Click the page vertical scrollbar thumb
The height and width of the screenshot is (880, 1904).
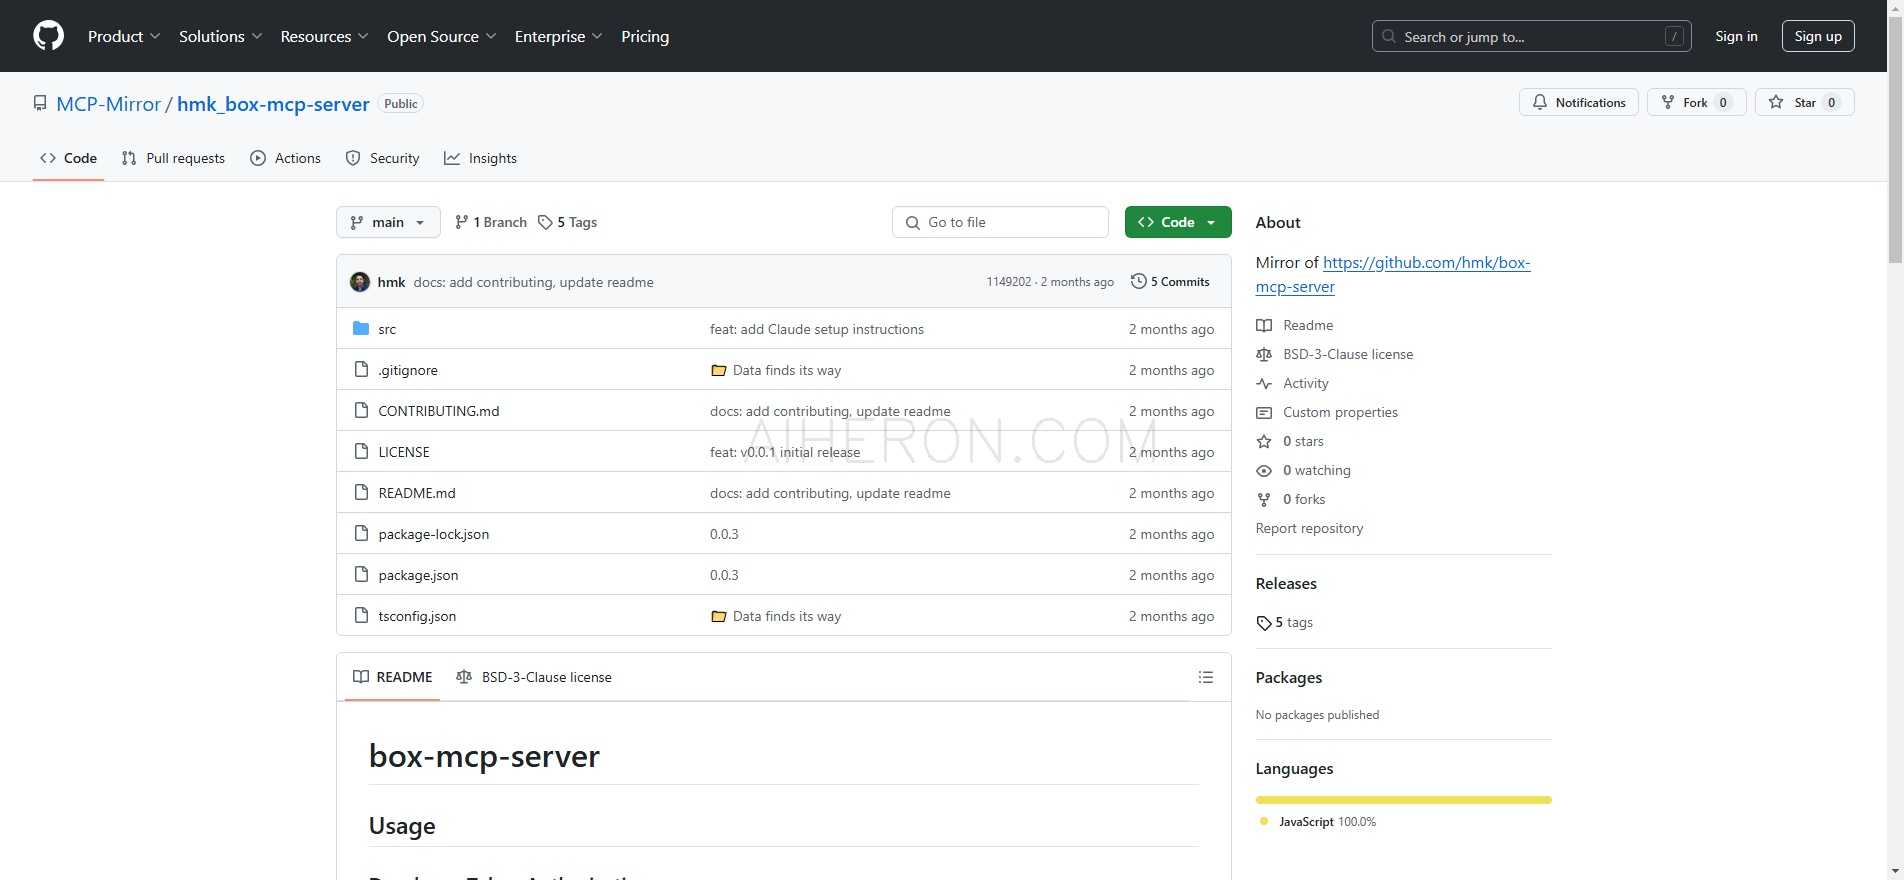(1895, 140)
